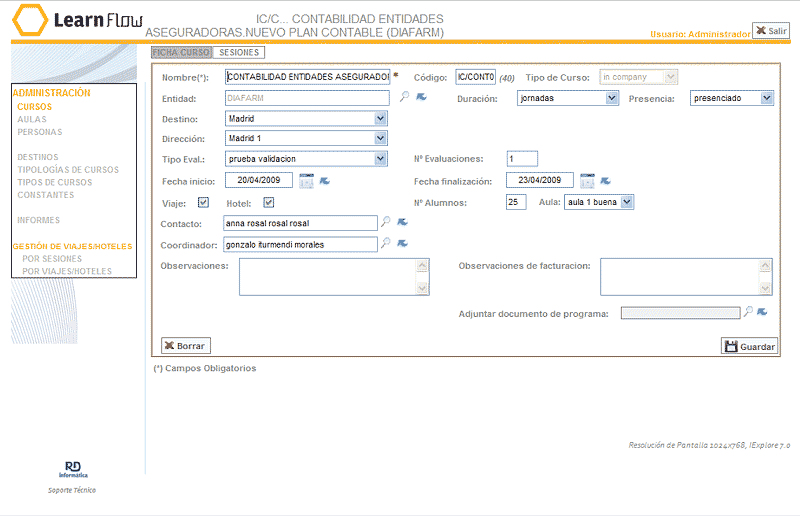Switch to the Sesiones tab

[239, 53]
